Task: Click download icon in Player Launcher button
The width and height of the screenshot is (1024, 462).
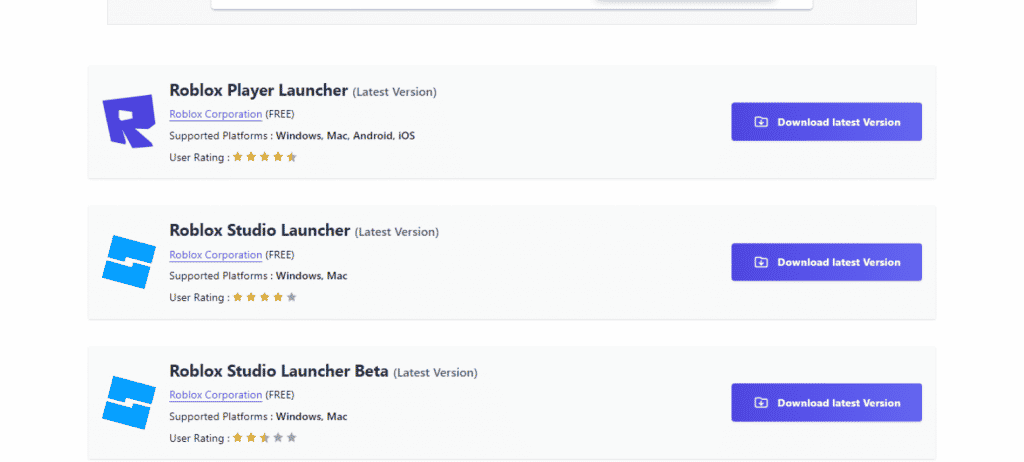Action: point(761,122)
